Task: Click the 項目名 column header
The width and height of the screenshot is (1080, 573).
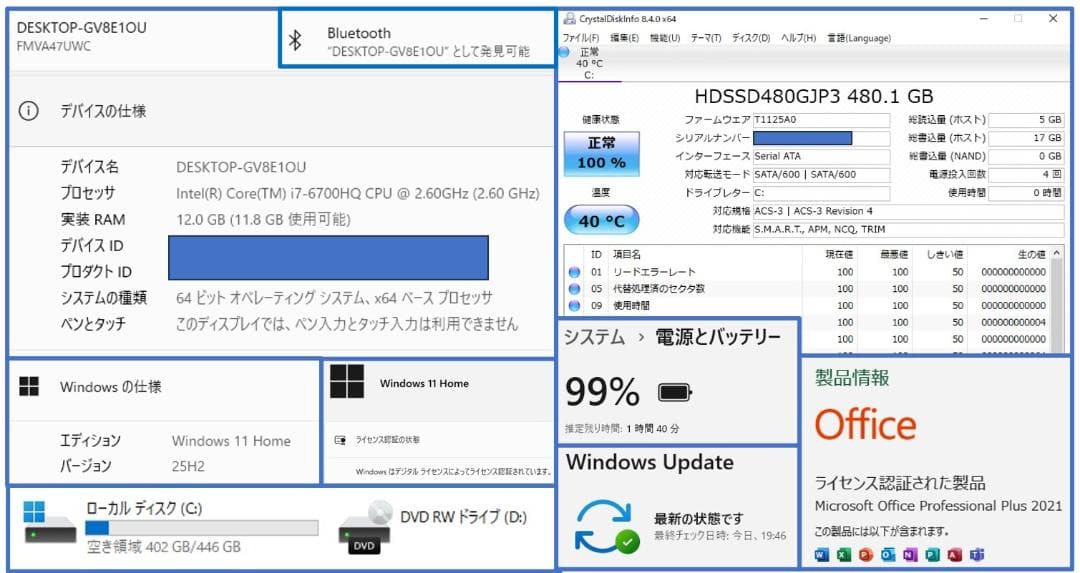Action: click(x=627, y=255)
